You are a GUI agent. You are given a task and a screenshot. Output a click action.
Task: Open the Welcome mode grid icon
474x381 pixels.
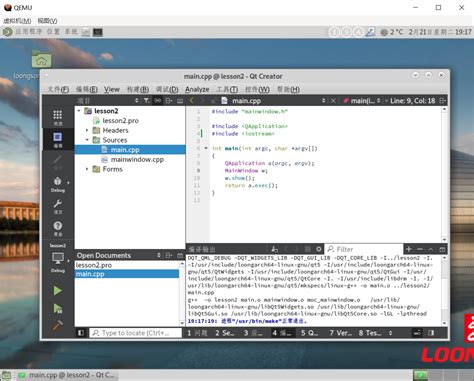pyautogui.click(x=58, y=118)
